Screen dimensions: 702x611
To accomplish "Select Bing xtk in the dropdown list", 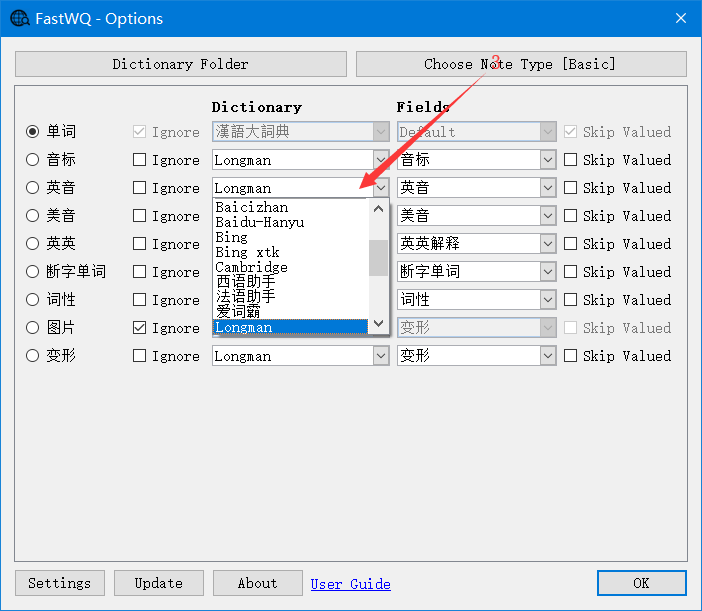I will (x=247, y=252).
